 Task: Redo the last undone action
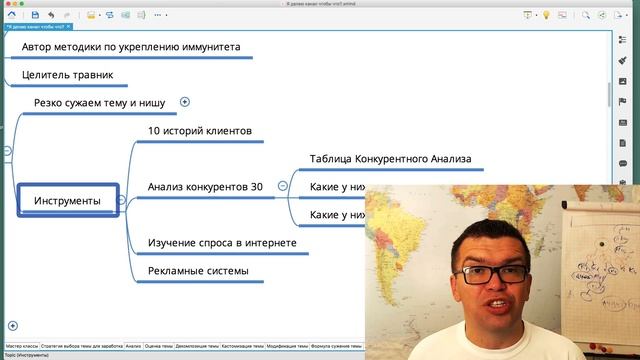point(67,15)
